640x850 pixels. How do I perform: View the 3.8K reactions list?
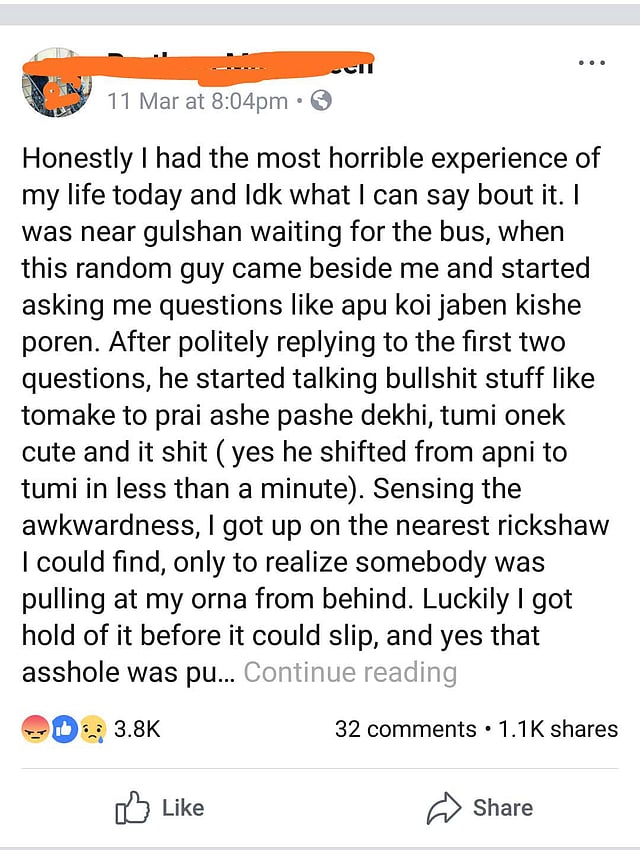[137, 729]
